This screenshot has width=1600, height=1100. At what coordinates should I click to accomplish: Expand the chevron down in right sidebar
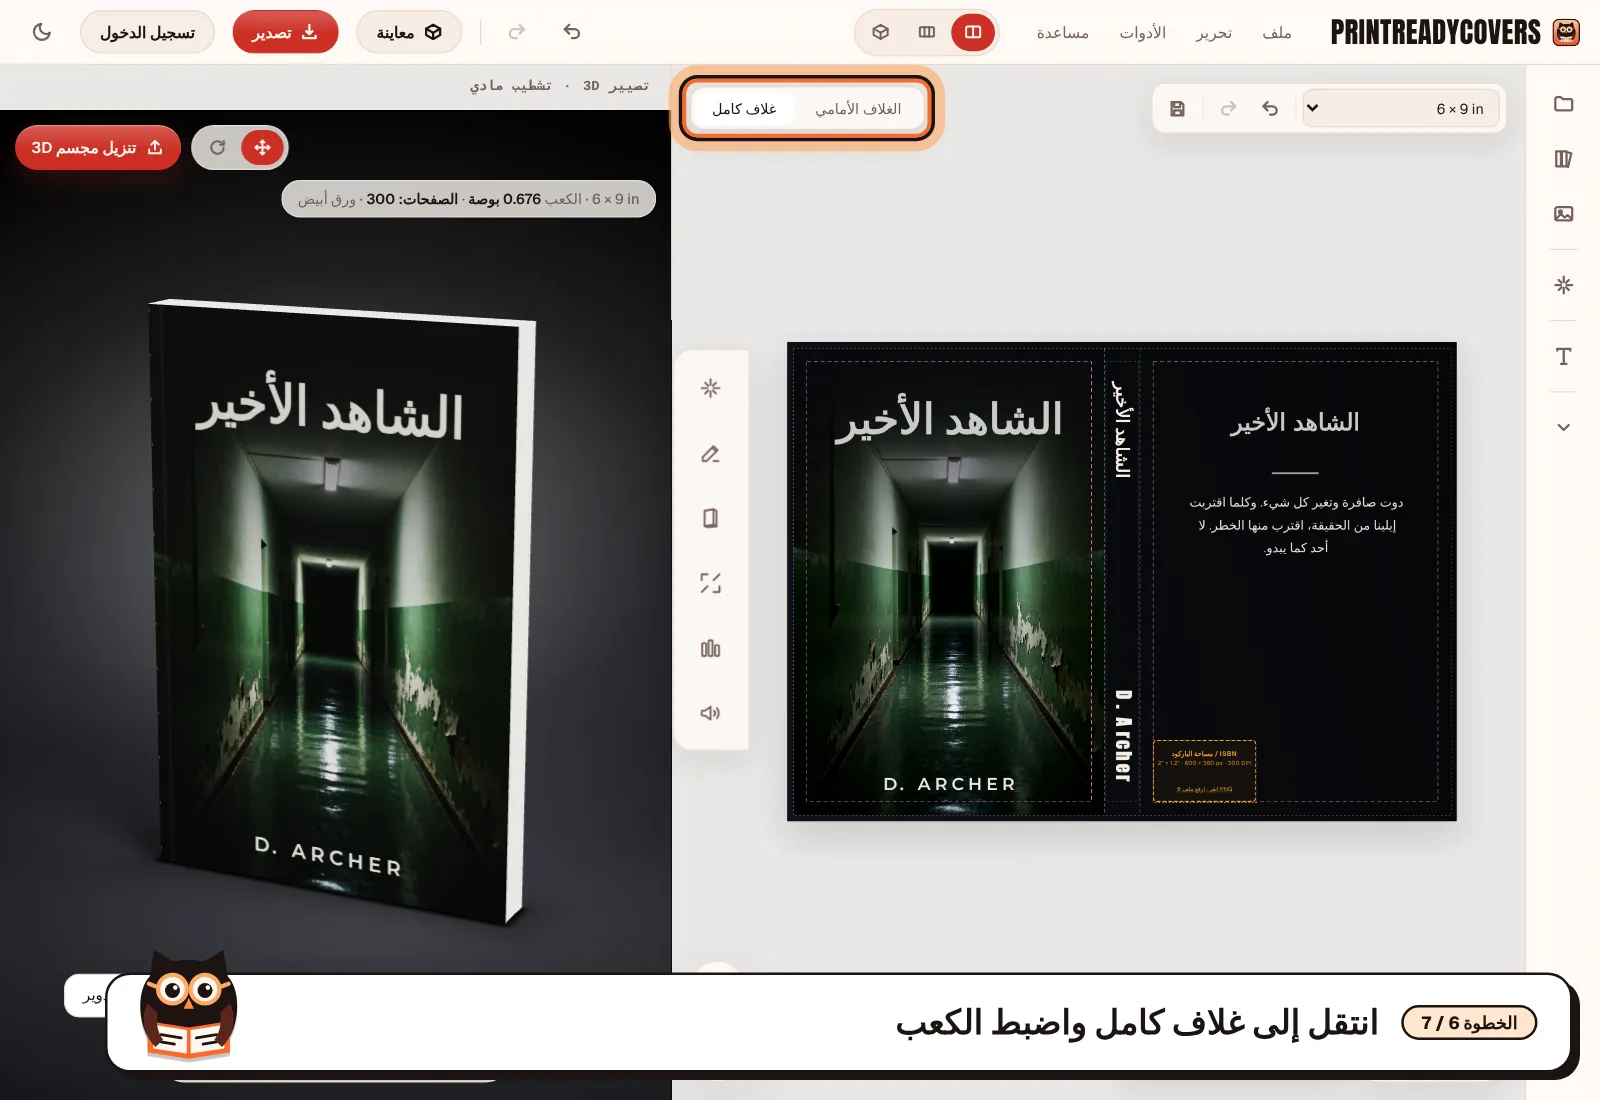(1564, 427)
